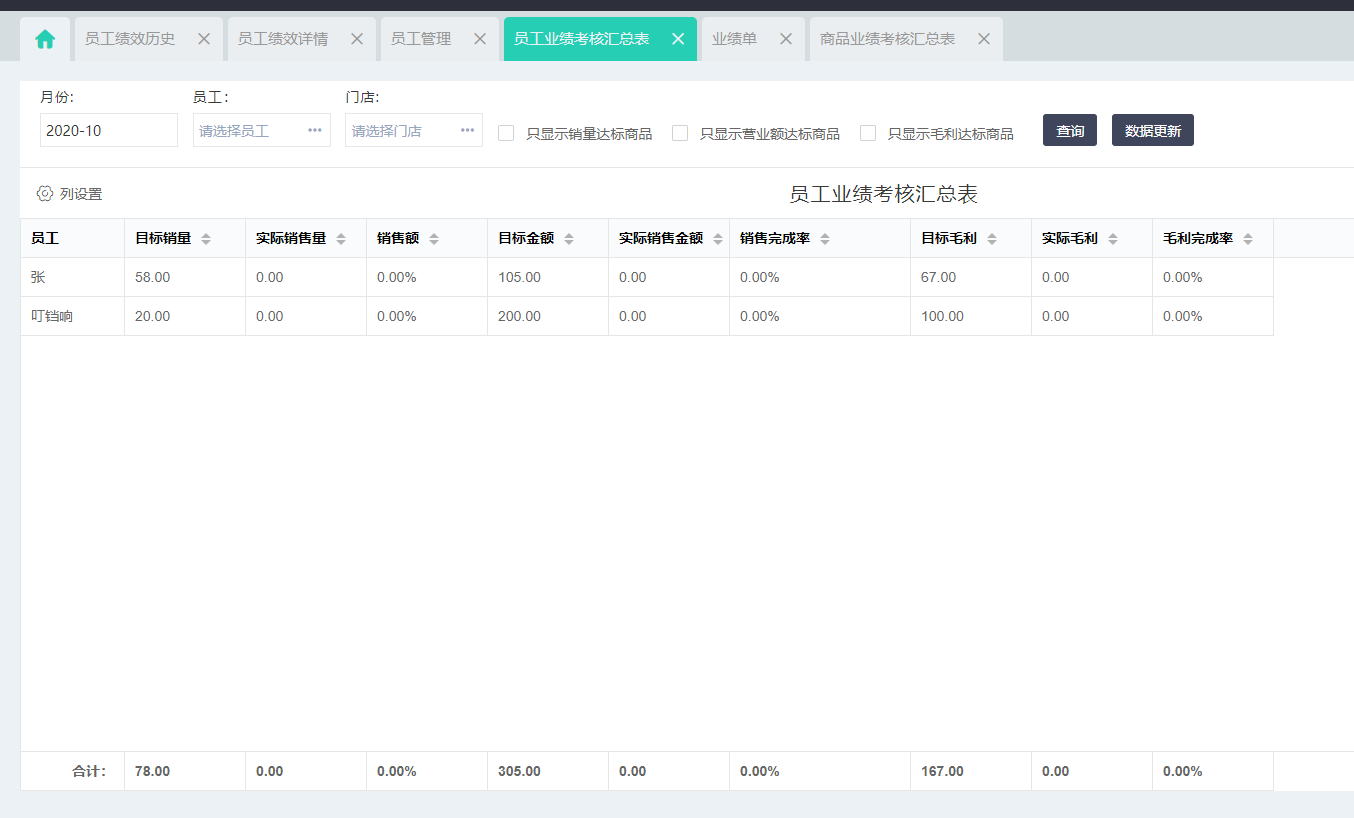Click the 员工业绩考核汇总表 table title

(883, 194)
